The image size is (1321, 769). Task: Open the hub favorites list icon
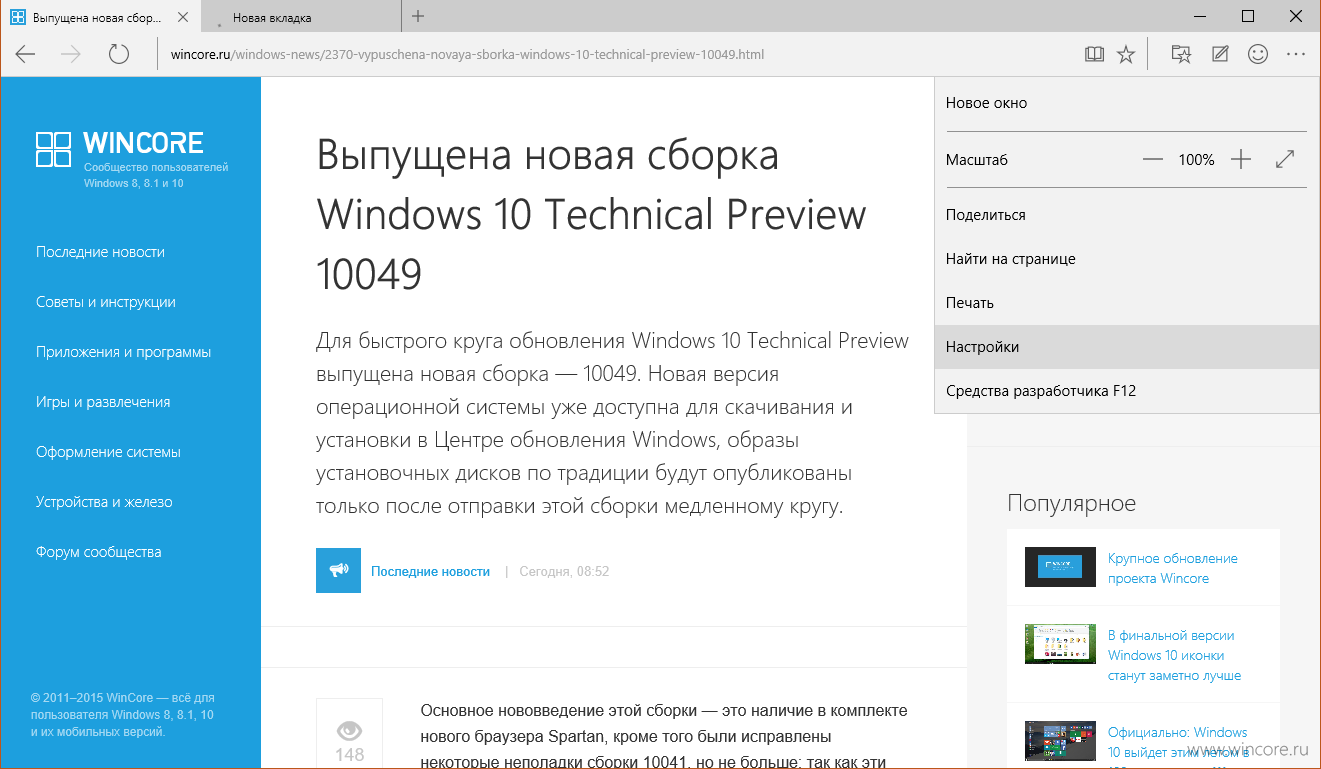pyautogui.click(x=1181, y=54)
